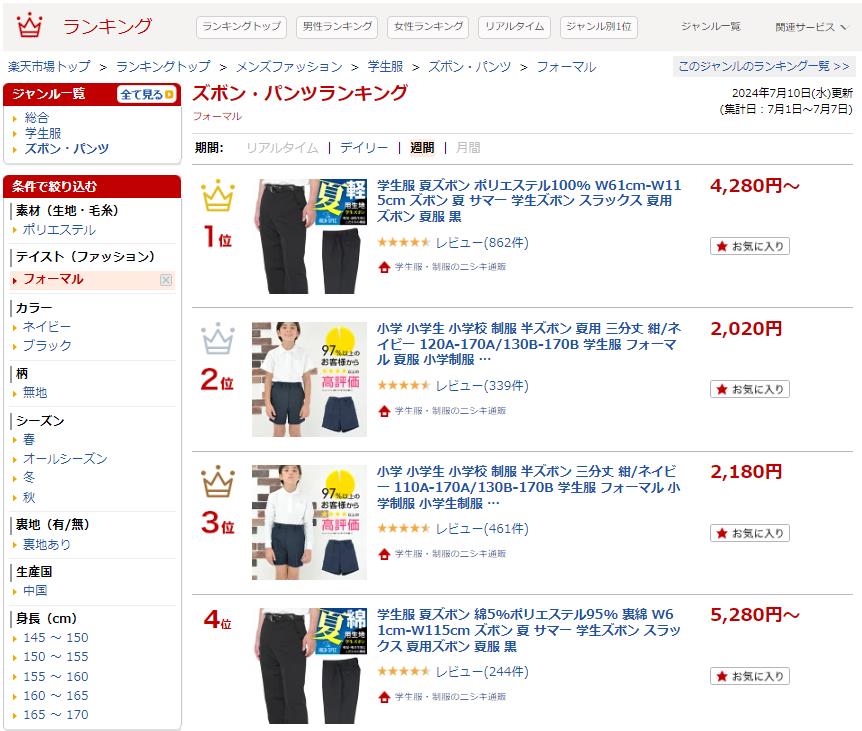Expand the 関連サービス dropdown
The width and height of the screenshot is (862, 731).
click(x=810, y=27)
